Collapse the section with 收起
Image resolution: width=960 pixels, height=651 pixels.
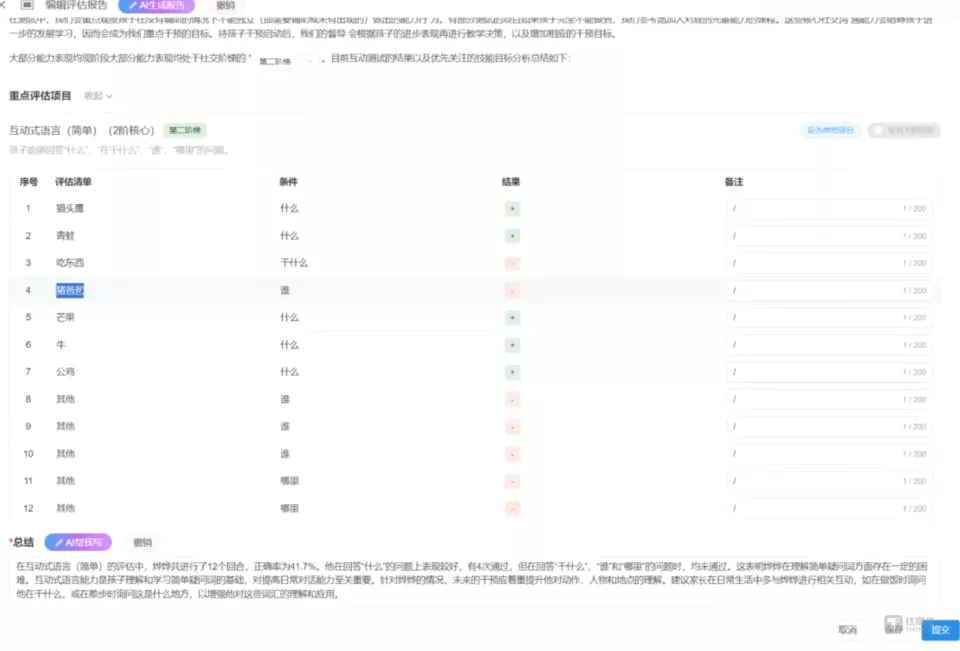point(98,96)
